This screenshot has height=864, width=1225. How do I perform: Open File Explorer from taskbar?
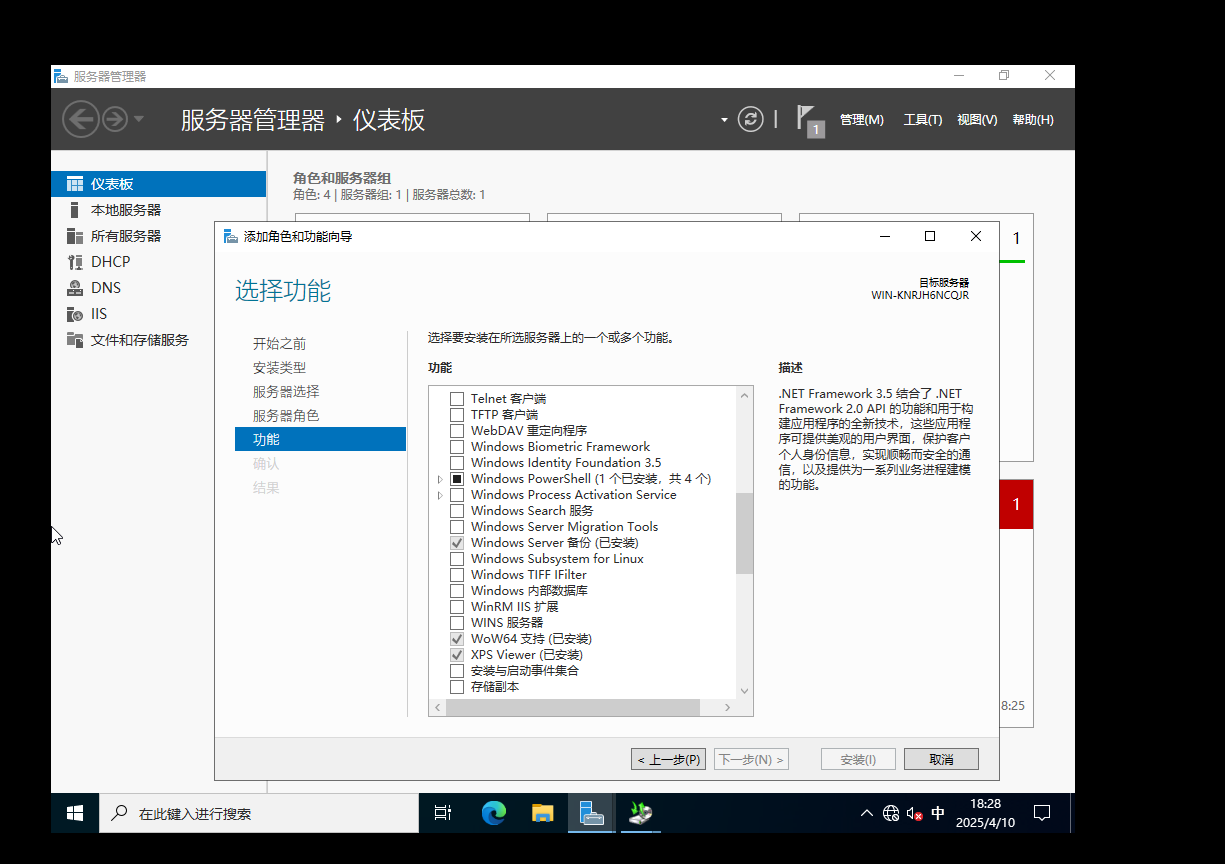[542, 814]
